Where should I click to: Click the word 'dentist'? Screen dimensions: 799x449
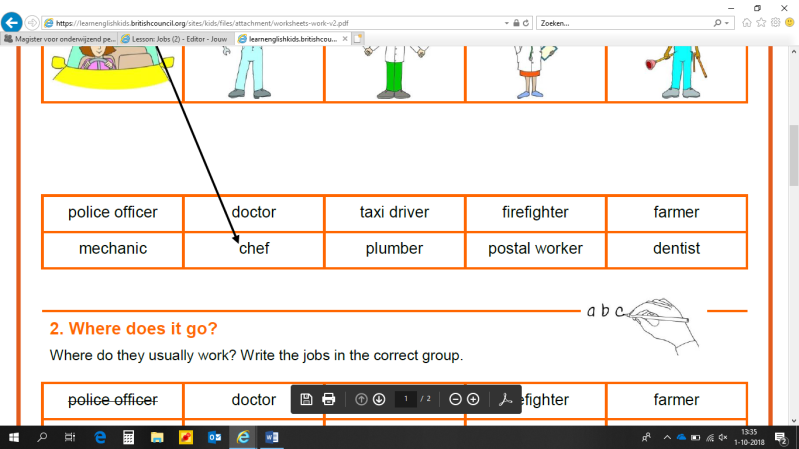[x=676, y=248]
